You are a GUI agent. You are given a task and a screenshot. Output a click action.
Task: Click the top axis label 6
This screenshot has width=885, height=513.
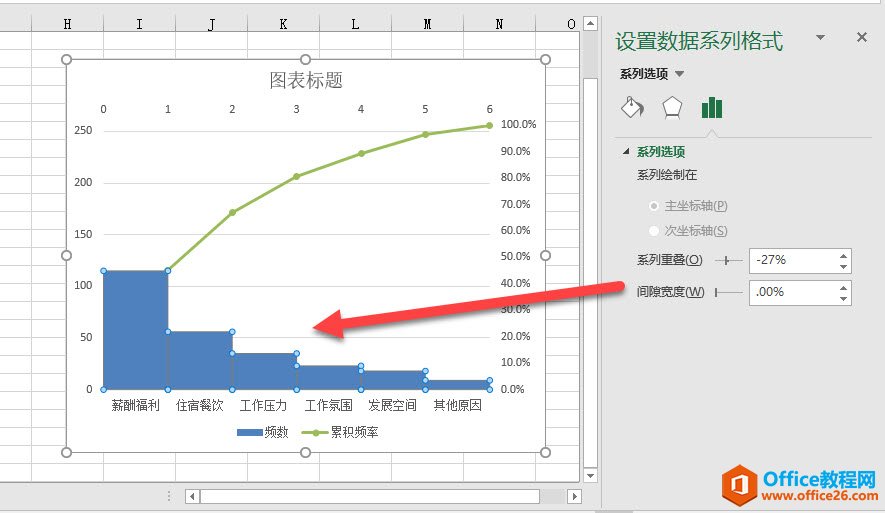point(489,109)
